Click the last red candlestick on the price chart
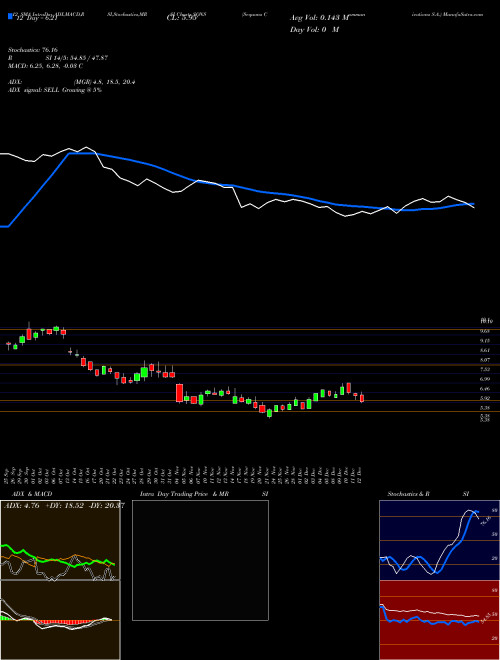Screen dimensions: 500x660 click(x=362, y=397)
